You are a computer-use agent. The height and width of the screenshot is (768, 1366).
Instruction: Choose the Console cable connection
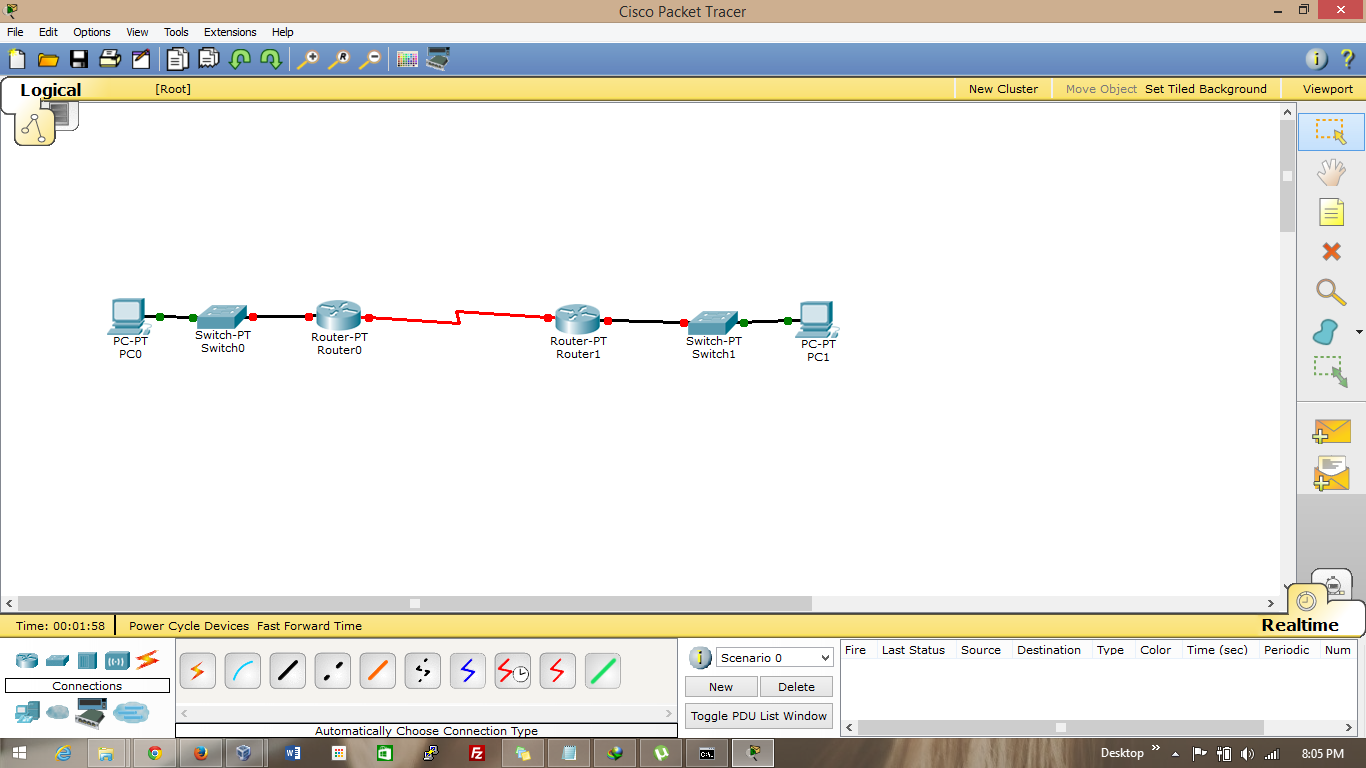[x=243, y=671]
